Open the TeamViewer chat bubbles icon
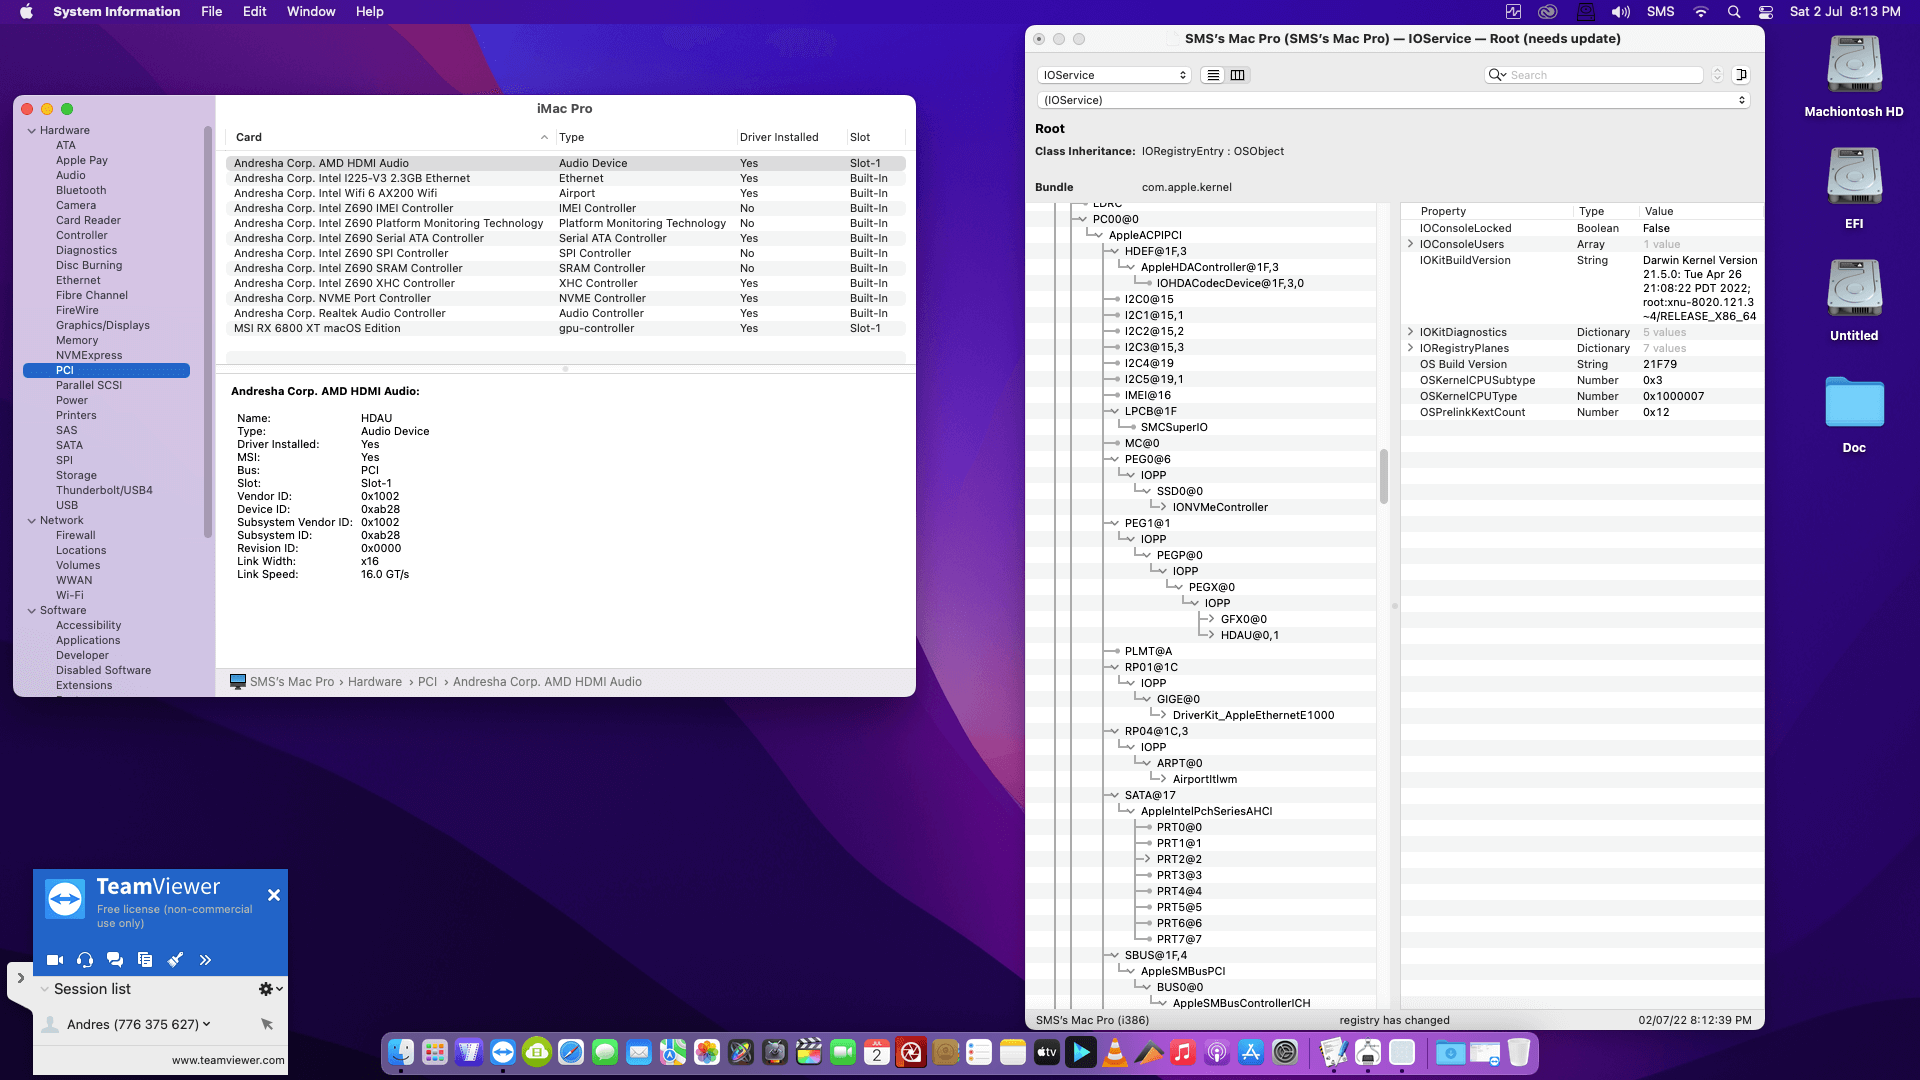Image resolution: width=1920 pixels, height=1080 pixels. pyautogui.click(x=115, y=960)
